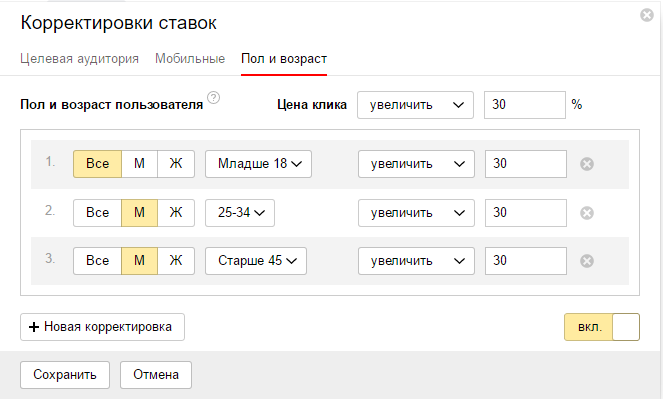Image resolution: width=663 pixels, height=399 pixels.
Task: Remove adjustment row 3 with its delete icon
Action: [x=587, y=261]
